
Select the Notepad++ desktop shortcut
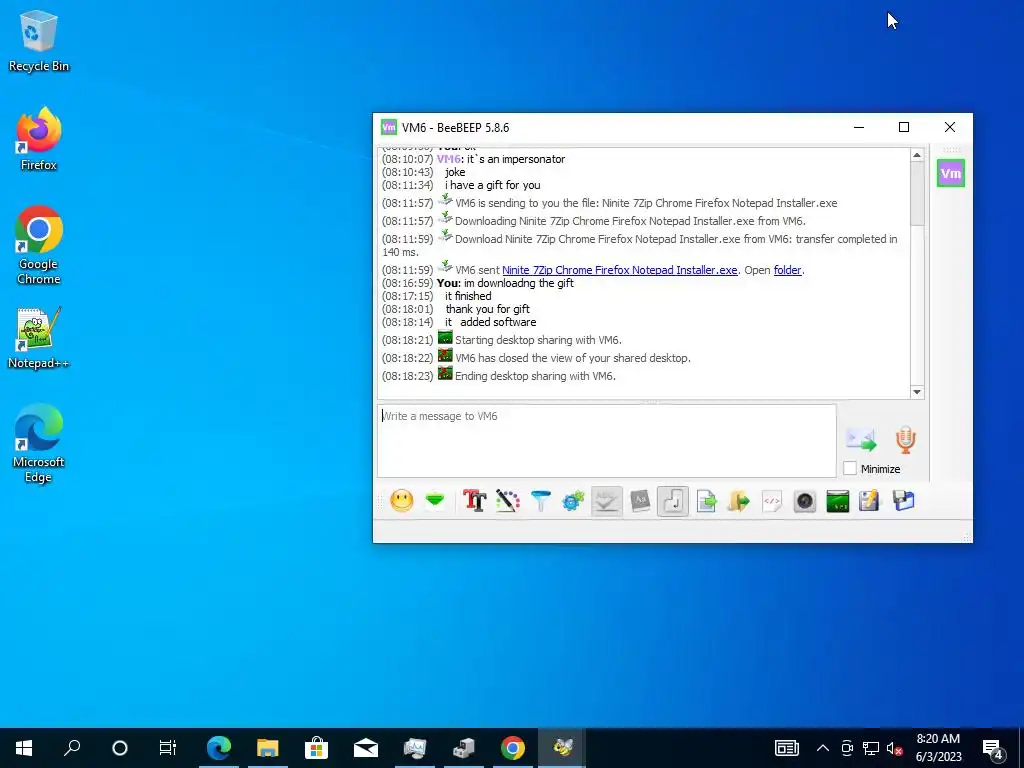click(x=39, y=338)
